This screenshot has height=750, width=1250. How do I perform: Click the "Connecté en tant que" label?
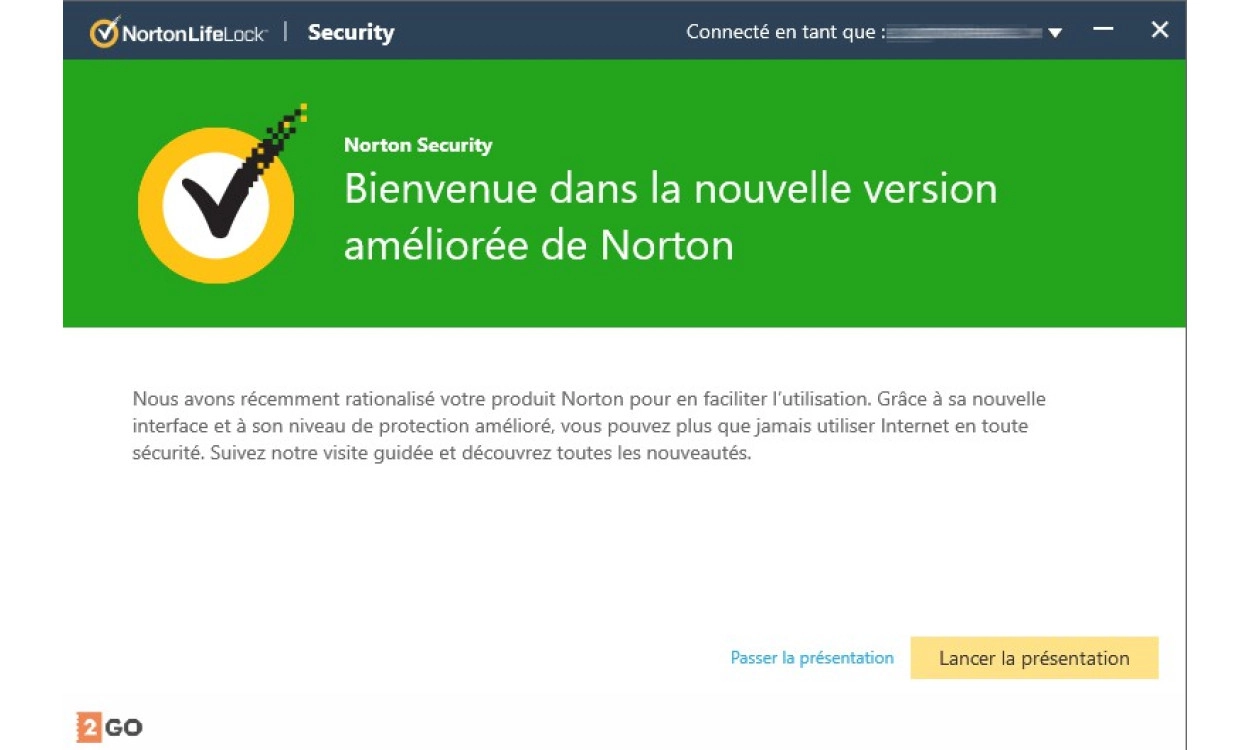pos(784,32)
